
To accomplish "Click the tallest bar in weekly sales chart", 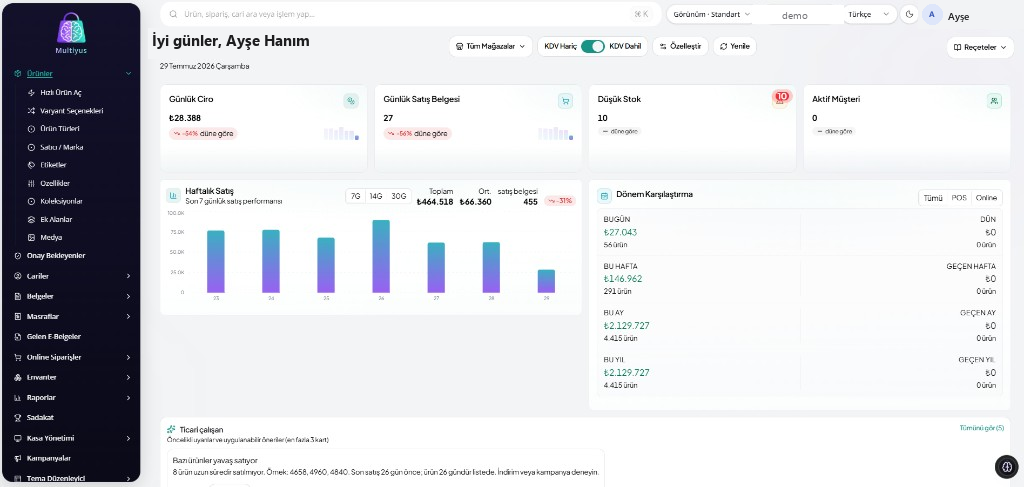I will pyautogui.click(x=381, y=256).
